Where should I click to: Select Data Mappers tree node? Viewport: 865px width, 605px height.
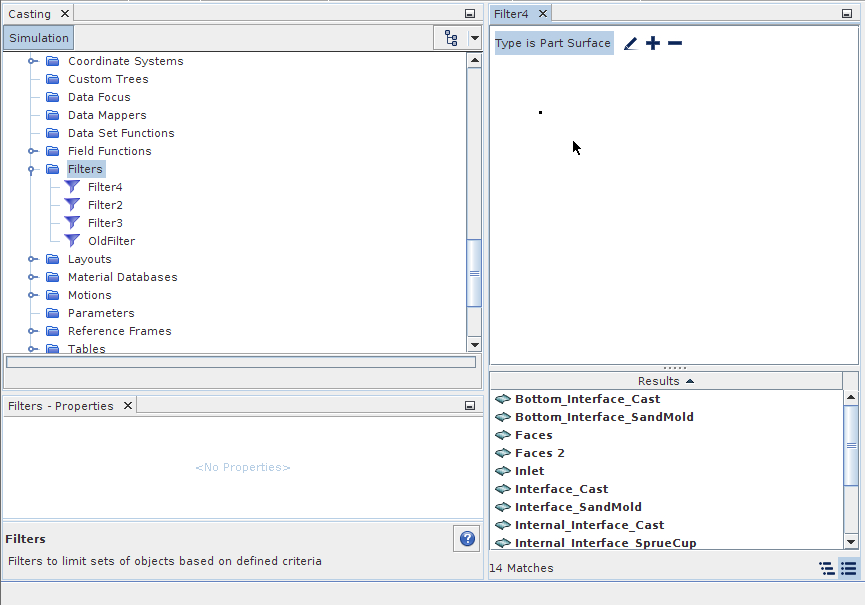107,115
